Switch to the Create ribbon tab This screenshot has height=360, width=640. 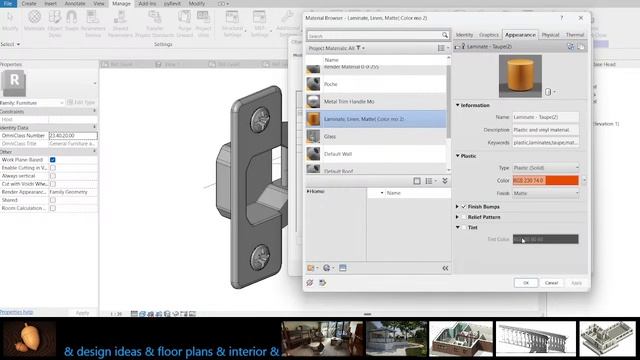(x=29, y=3)
